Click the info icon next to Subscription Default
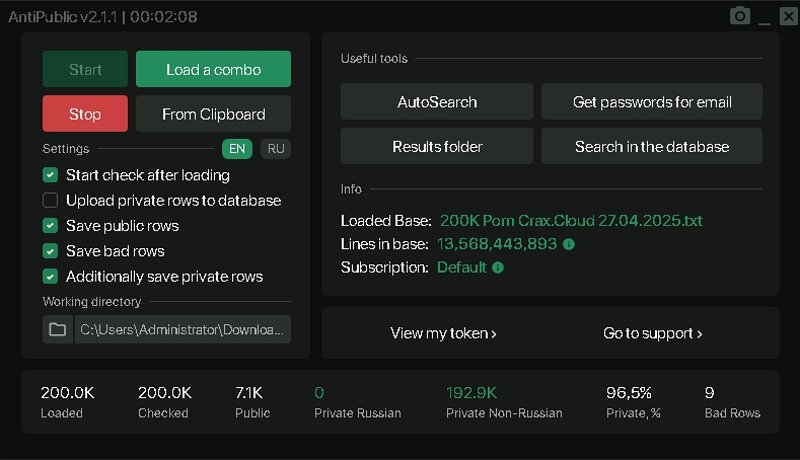This screenshot has height=460, width=800. pos(498,268)
